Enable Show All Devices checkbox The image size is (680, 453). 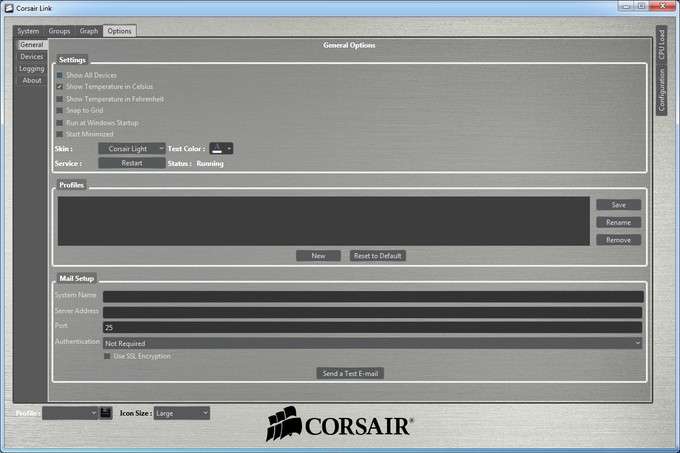point(59,75)
